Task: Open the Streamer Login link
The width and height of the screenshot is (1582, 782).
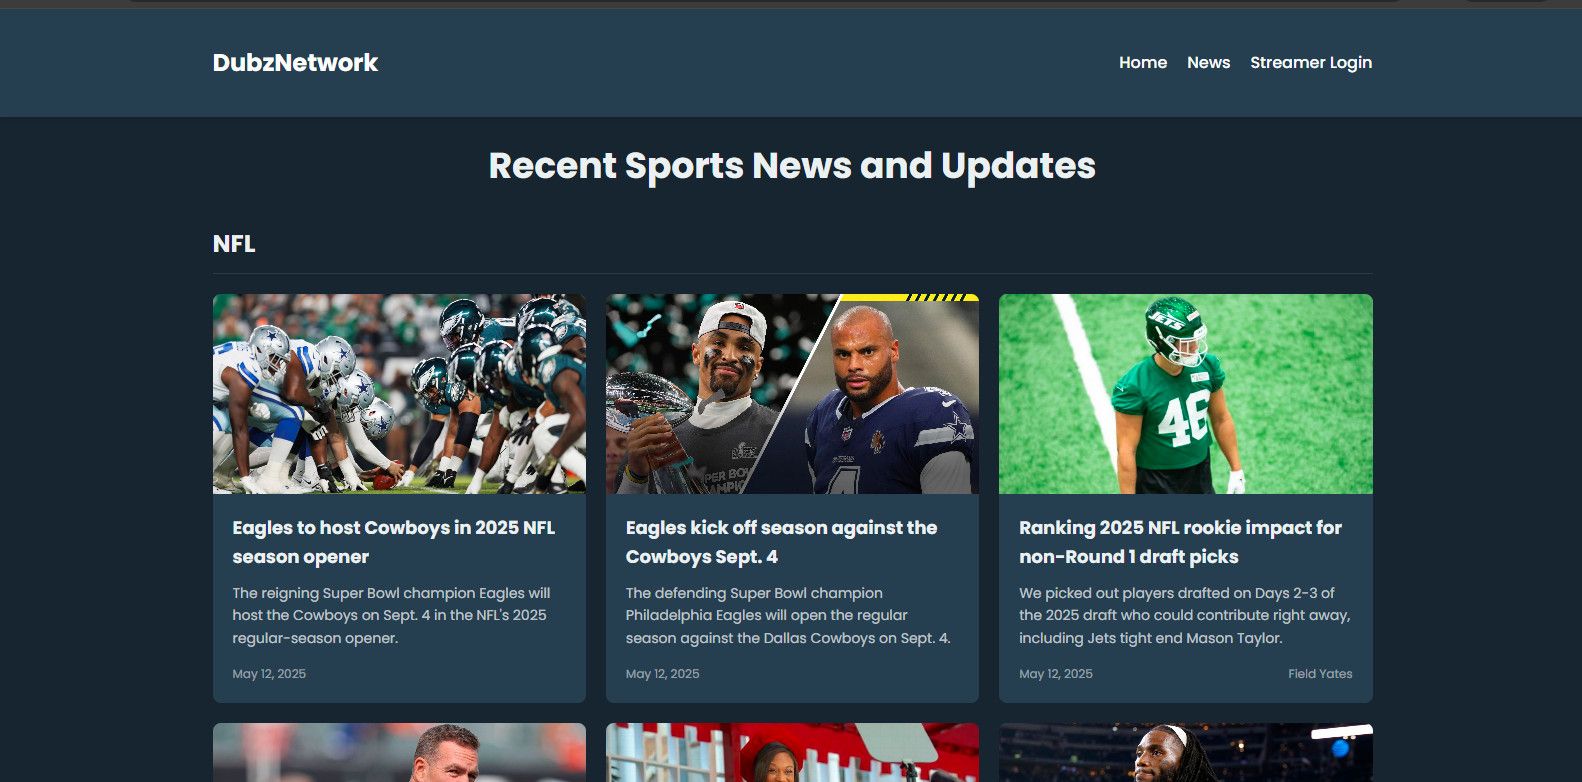Action: pyautogui.click(x=1311, y=63)
